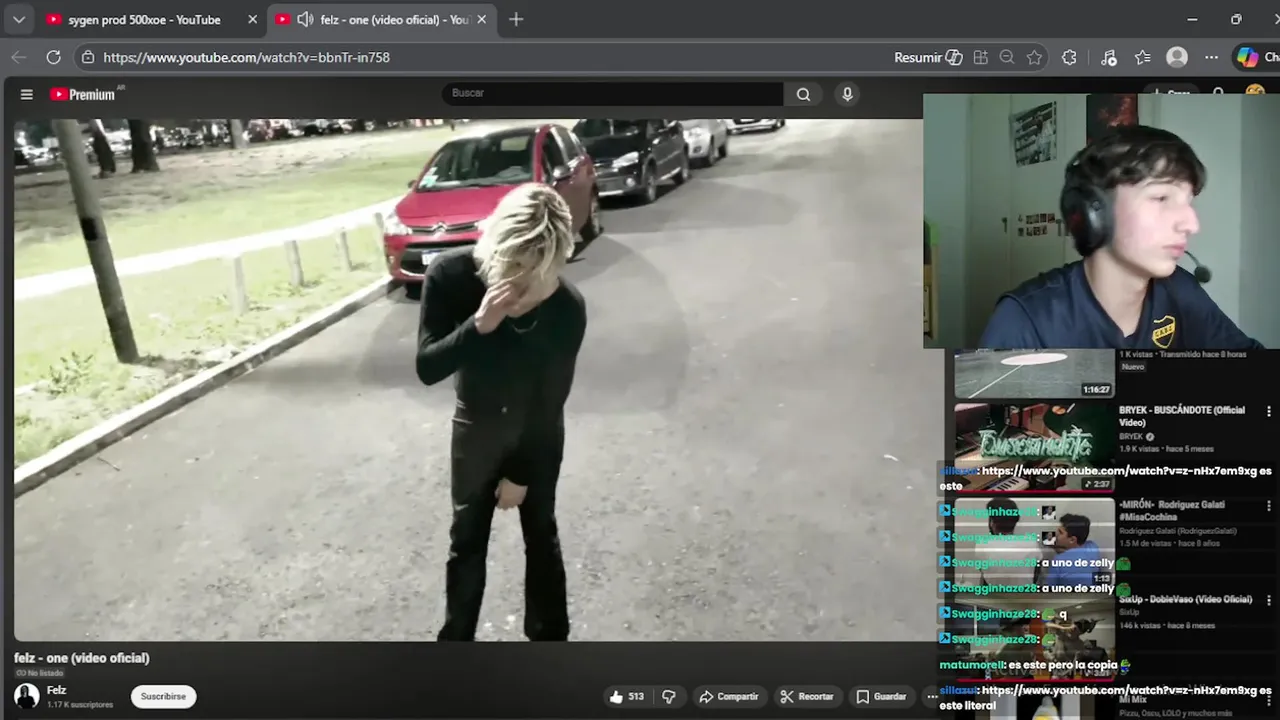Activate voice search microphone

pyautogui.click(x=847, y=94)
